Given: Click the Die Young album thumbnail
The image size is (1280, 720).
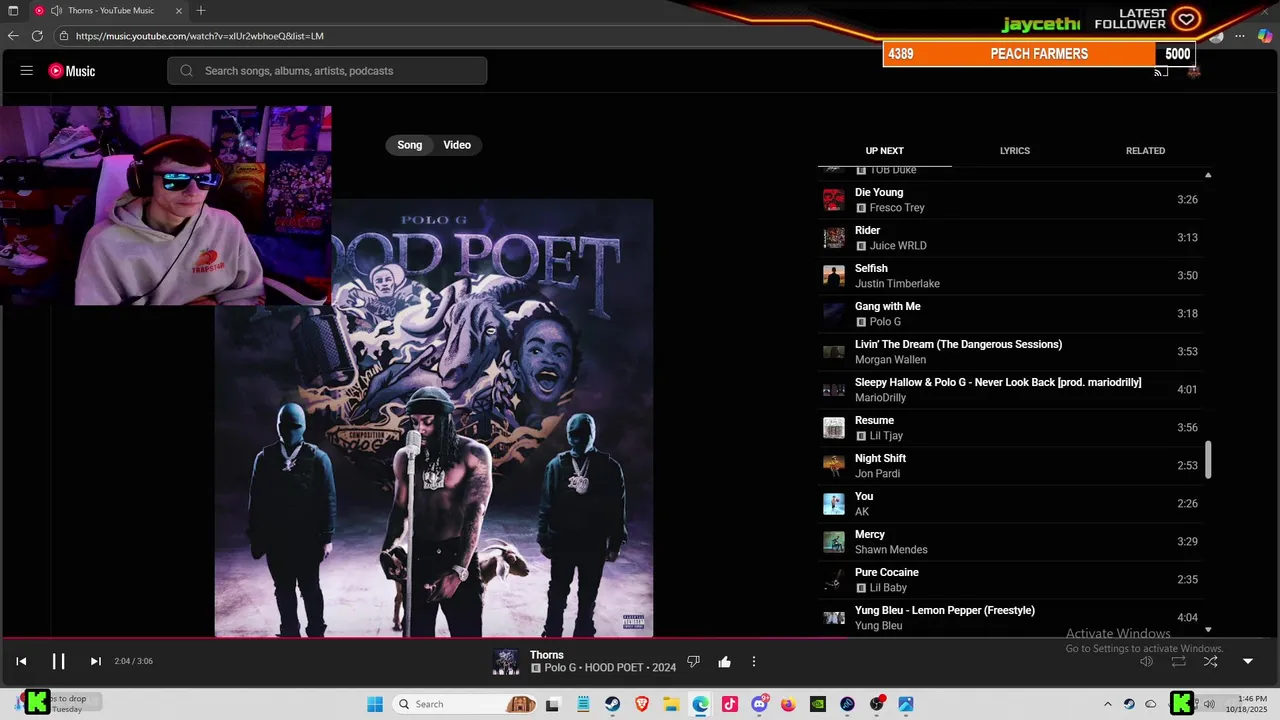Looking at the screenshot, I should click(834, 200).
